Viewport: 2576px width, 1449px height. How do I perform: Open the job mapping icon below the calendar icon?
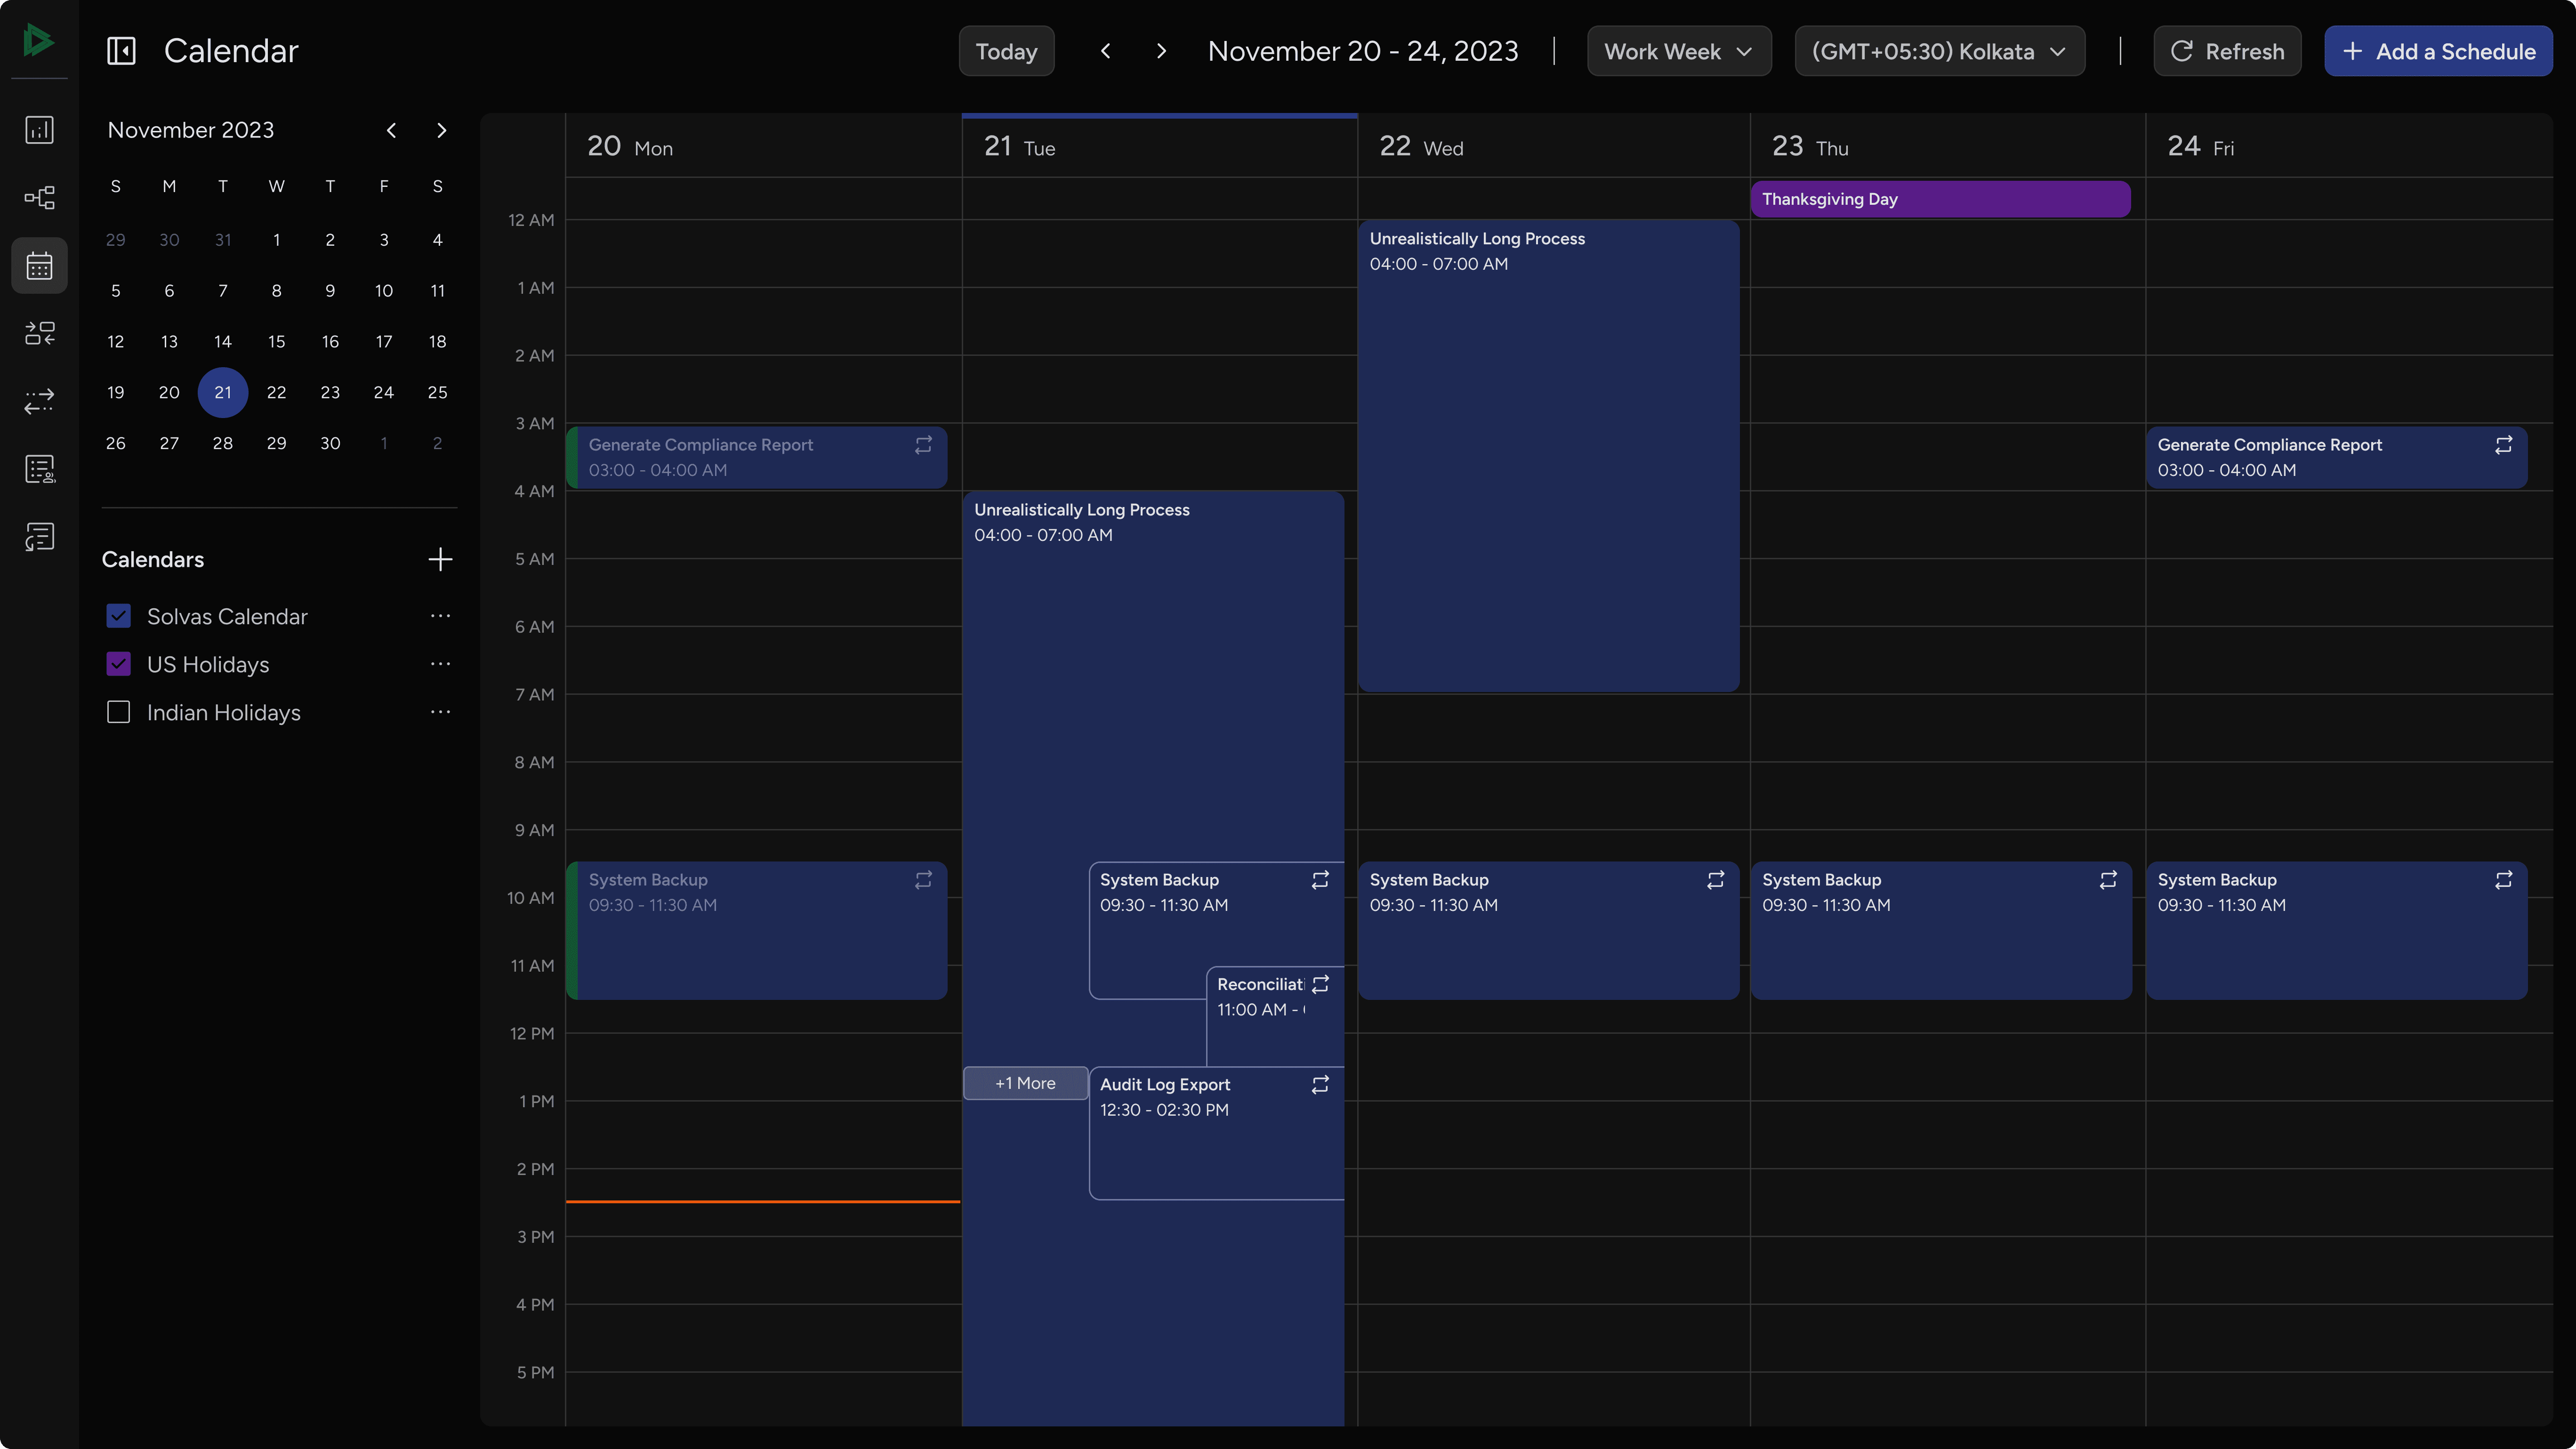39,333
